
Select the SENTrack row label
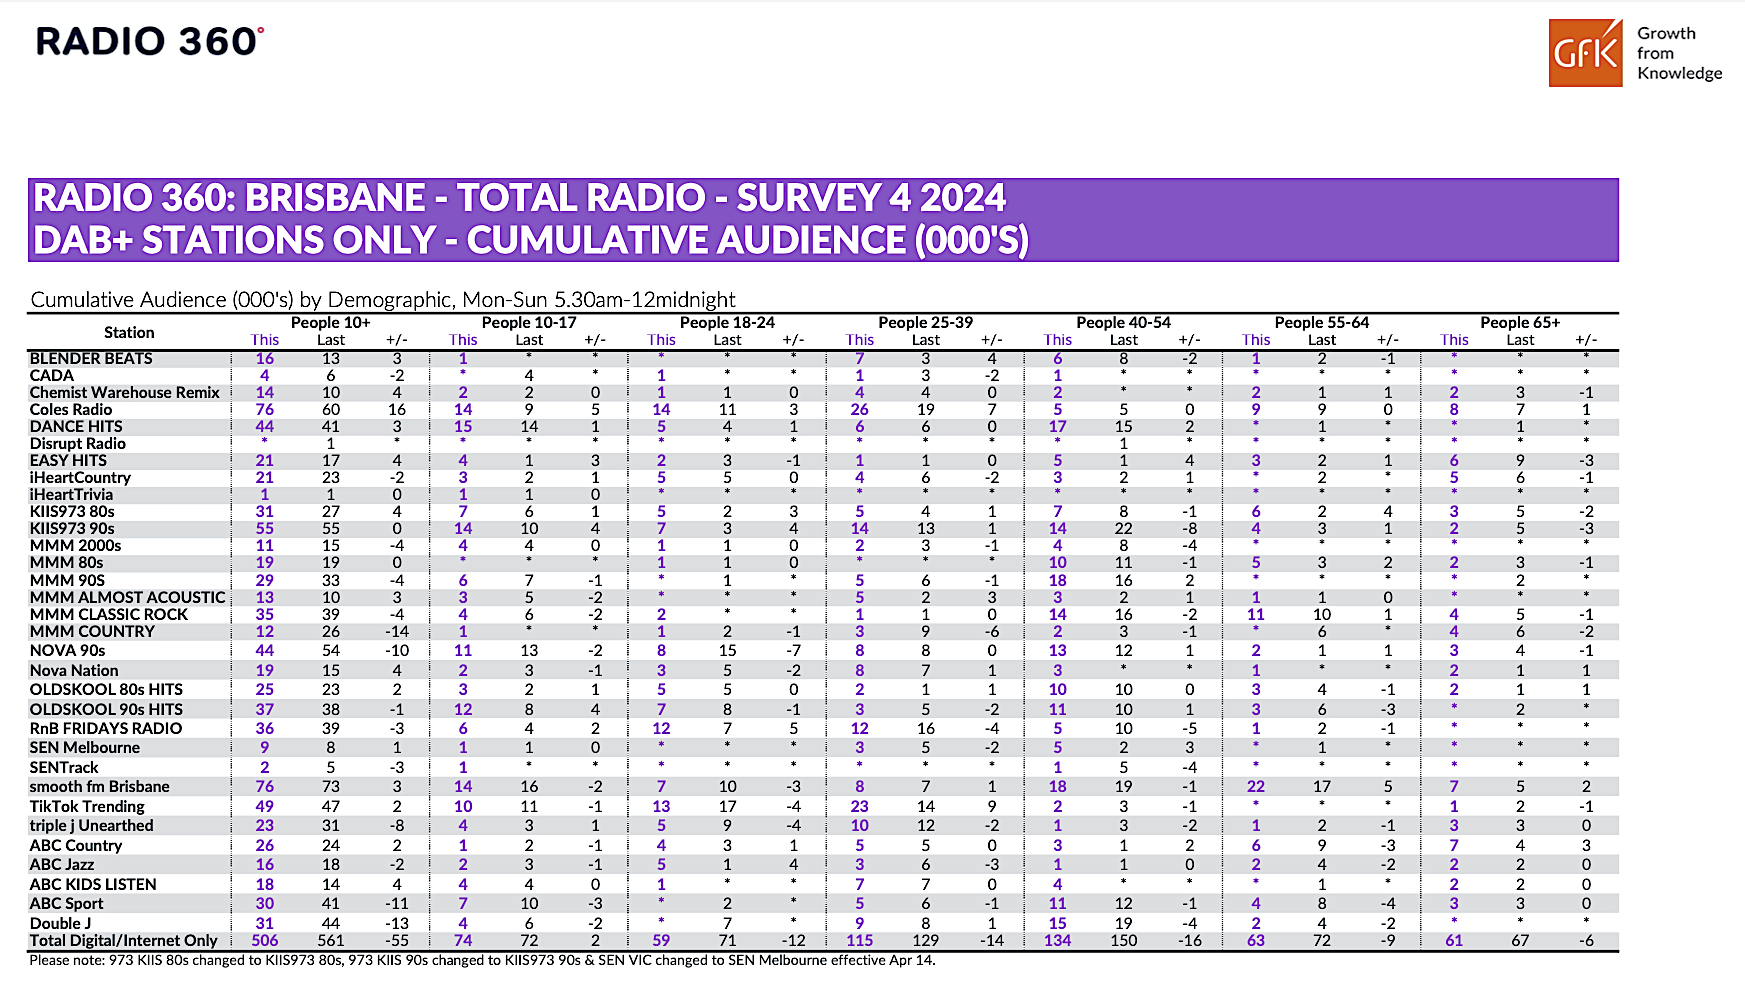click(x=64, y=767)
